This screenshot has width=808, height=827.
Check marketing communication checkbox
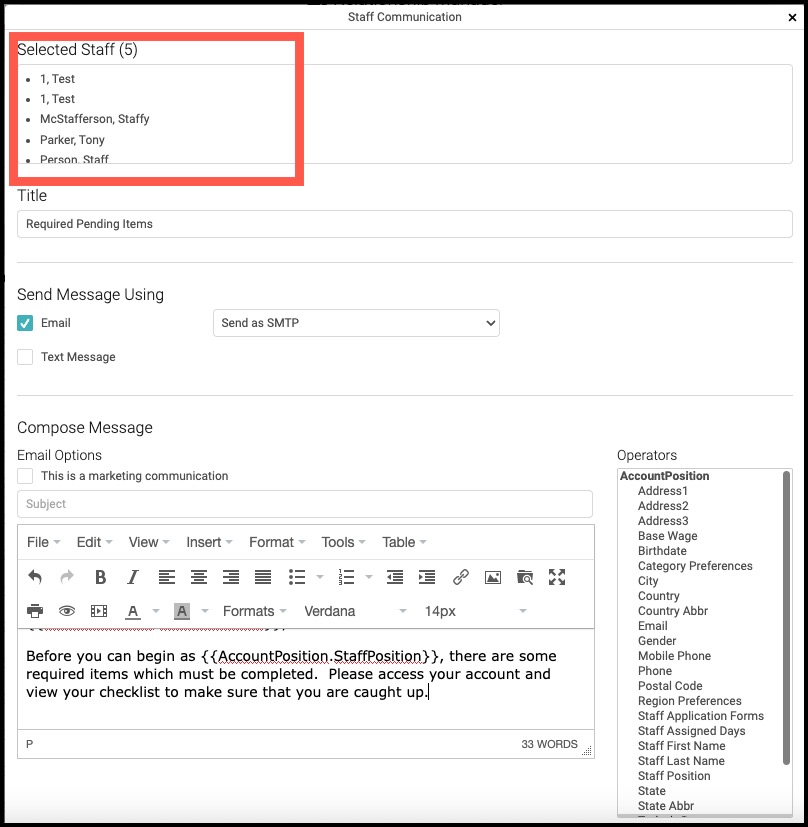(x=25, y=476)
